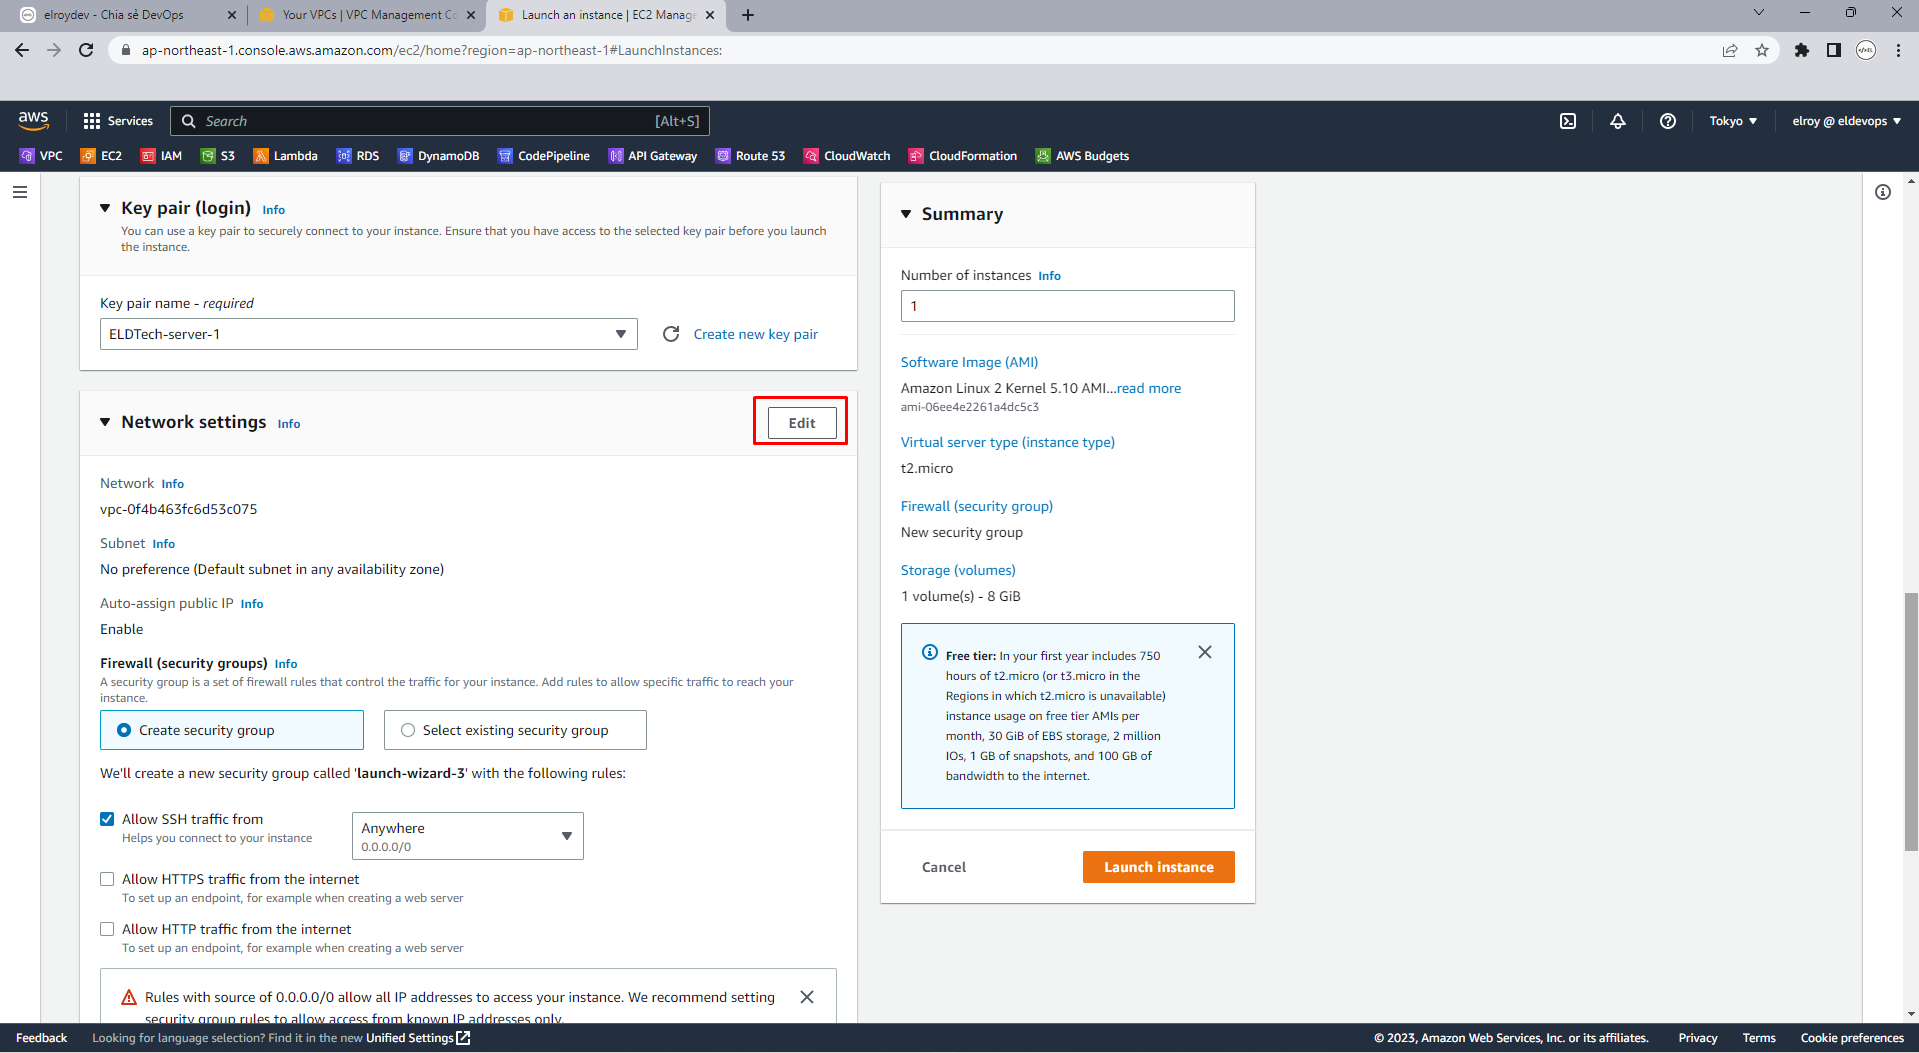Open IAM shortcut in favorites bar
1919x1053 pixels.
(x=161, y=156)
